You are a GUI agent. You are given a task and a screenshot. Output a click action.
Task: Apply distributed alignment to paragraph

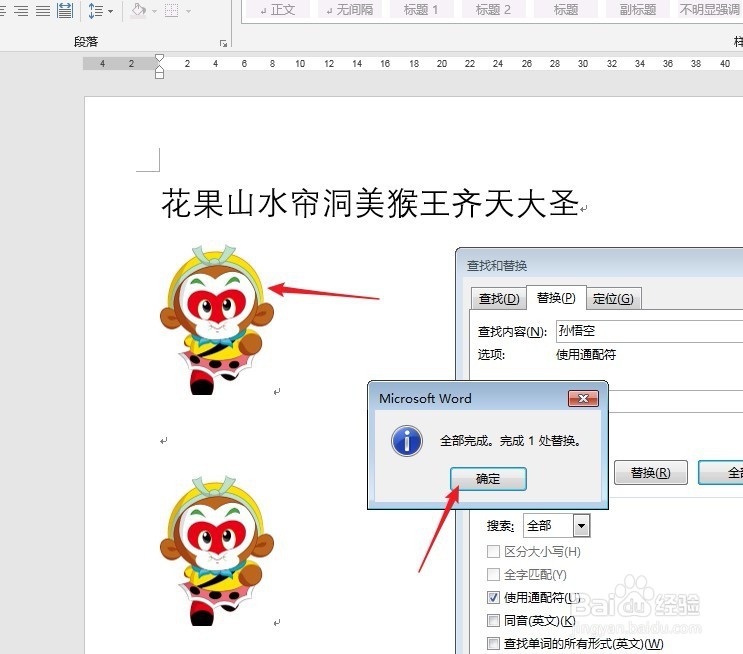tap(65, 10)
